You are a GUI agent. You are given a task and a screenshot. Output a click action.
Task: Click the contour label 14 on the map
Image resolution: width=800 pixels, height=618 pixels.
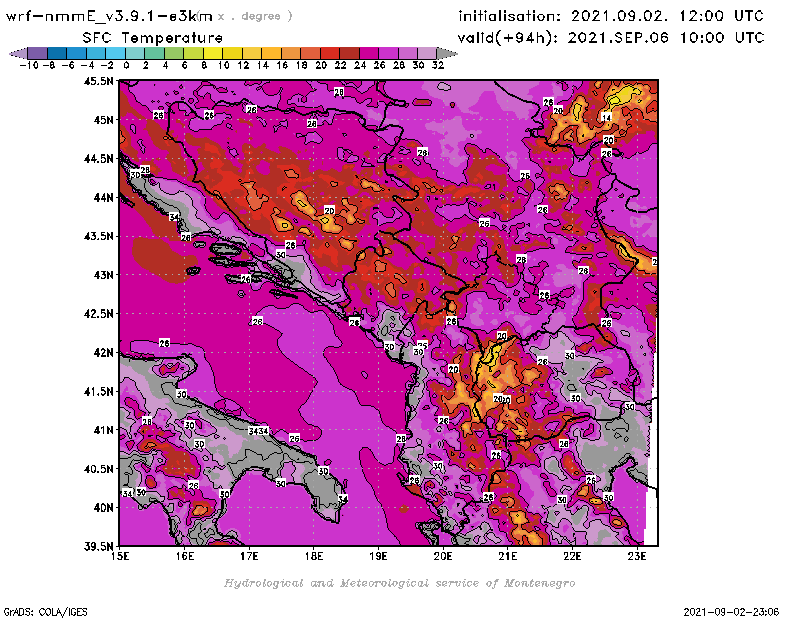point(606,117)
